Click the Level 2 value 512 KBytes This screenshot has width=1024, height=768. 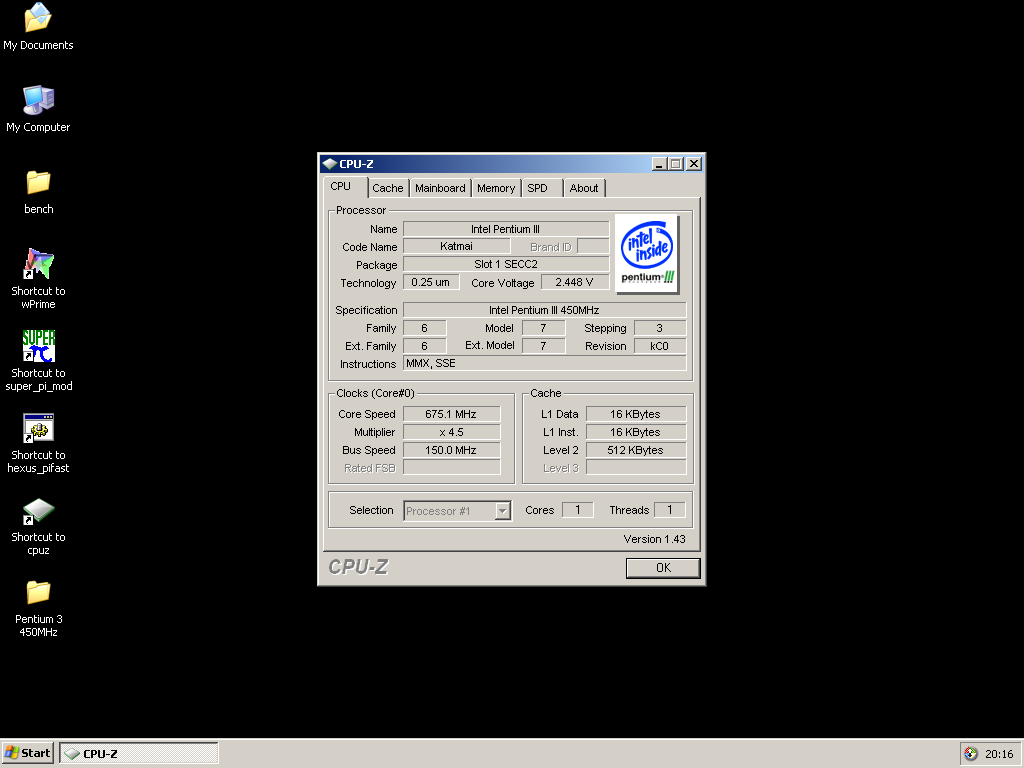636,450
